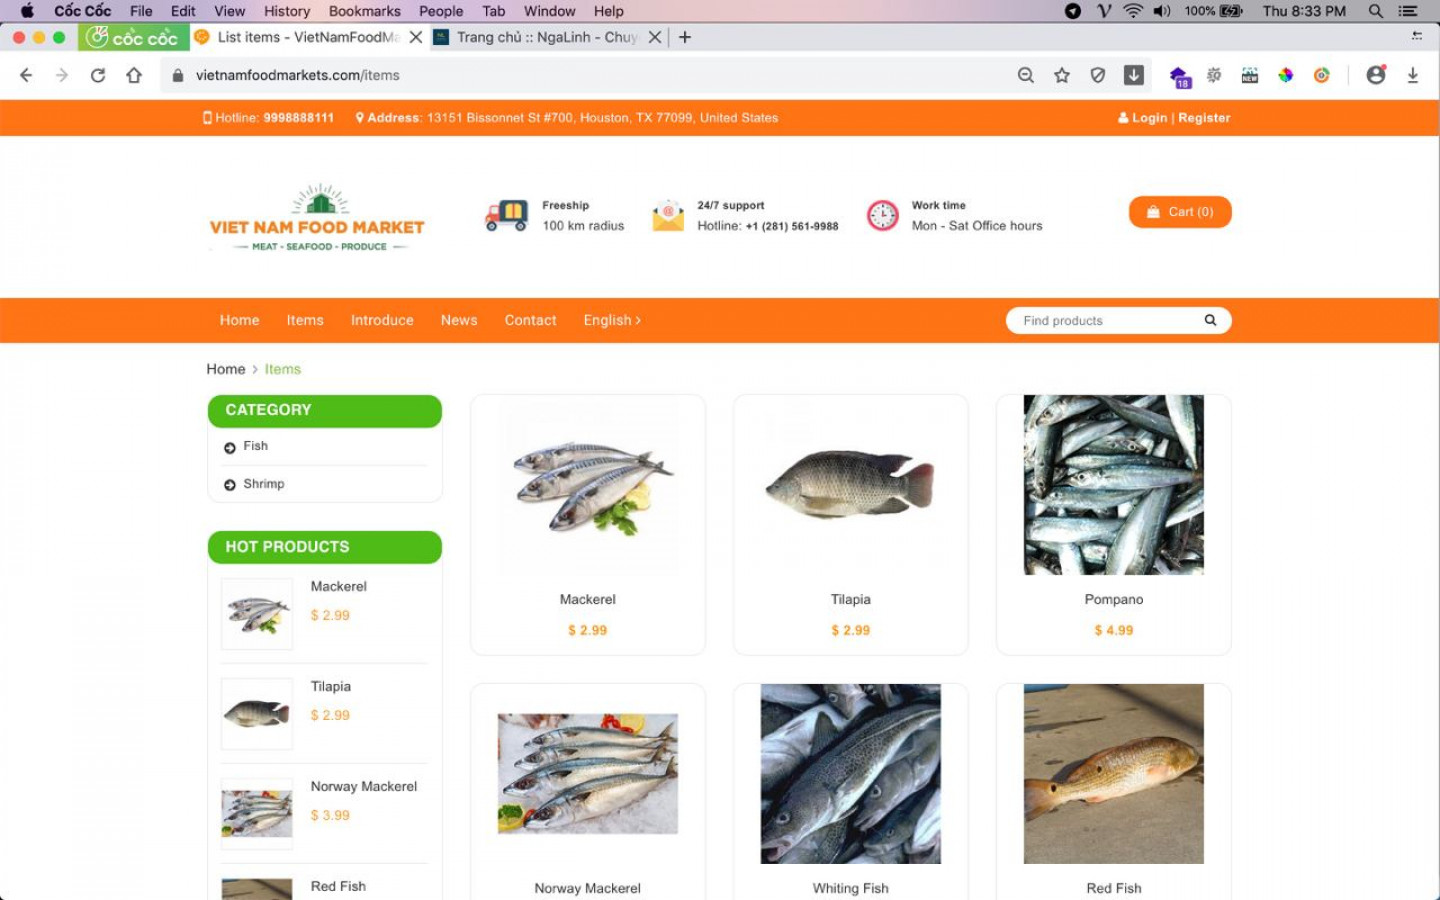
Task: Open a new browser tab
Action: [x=685, y=37]
